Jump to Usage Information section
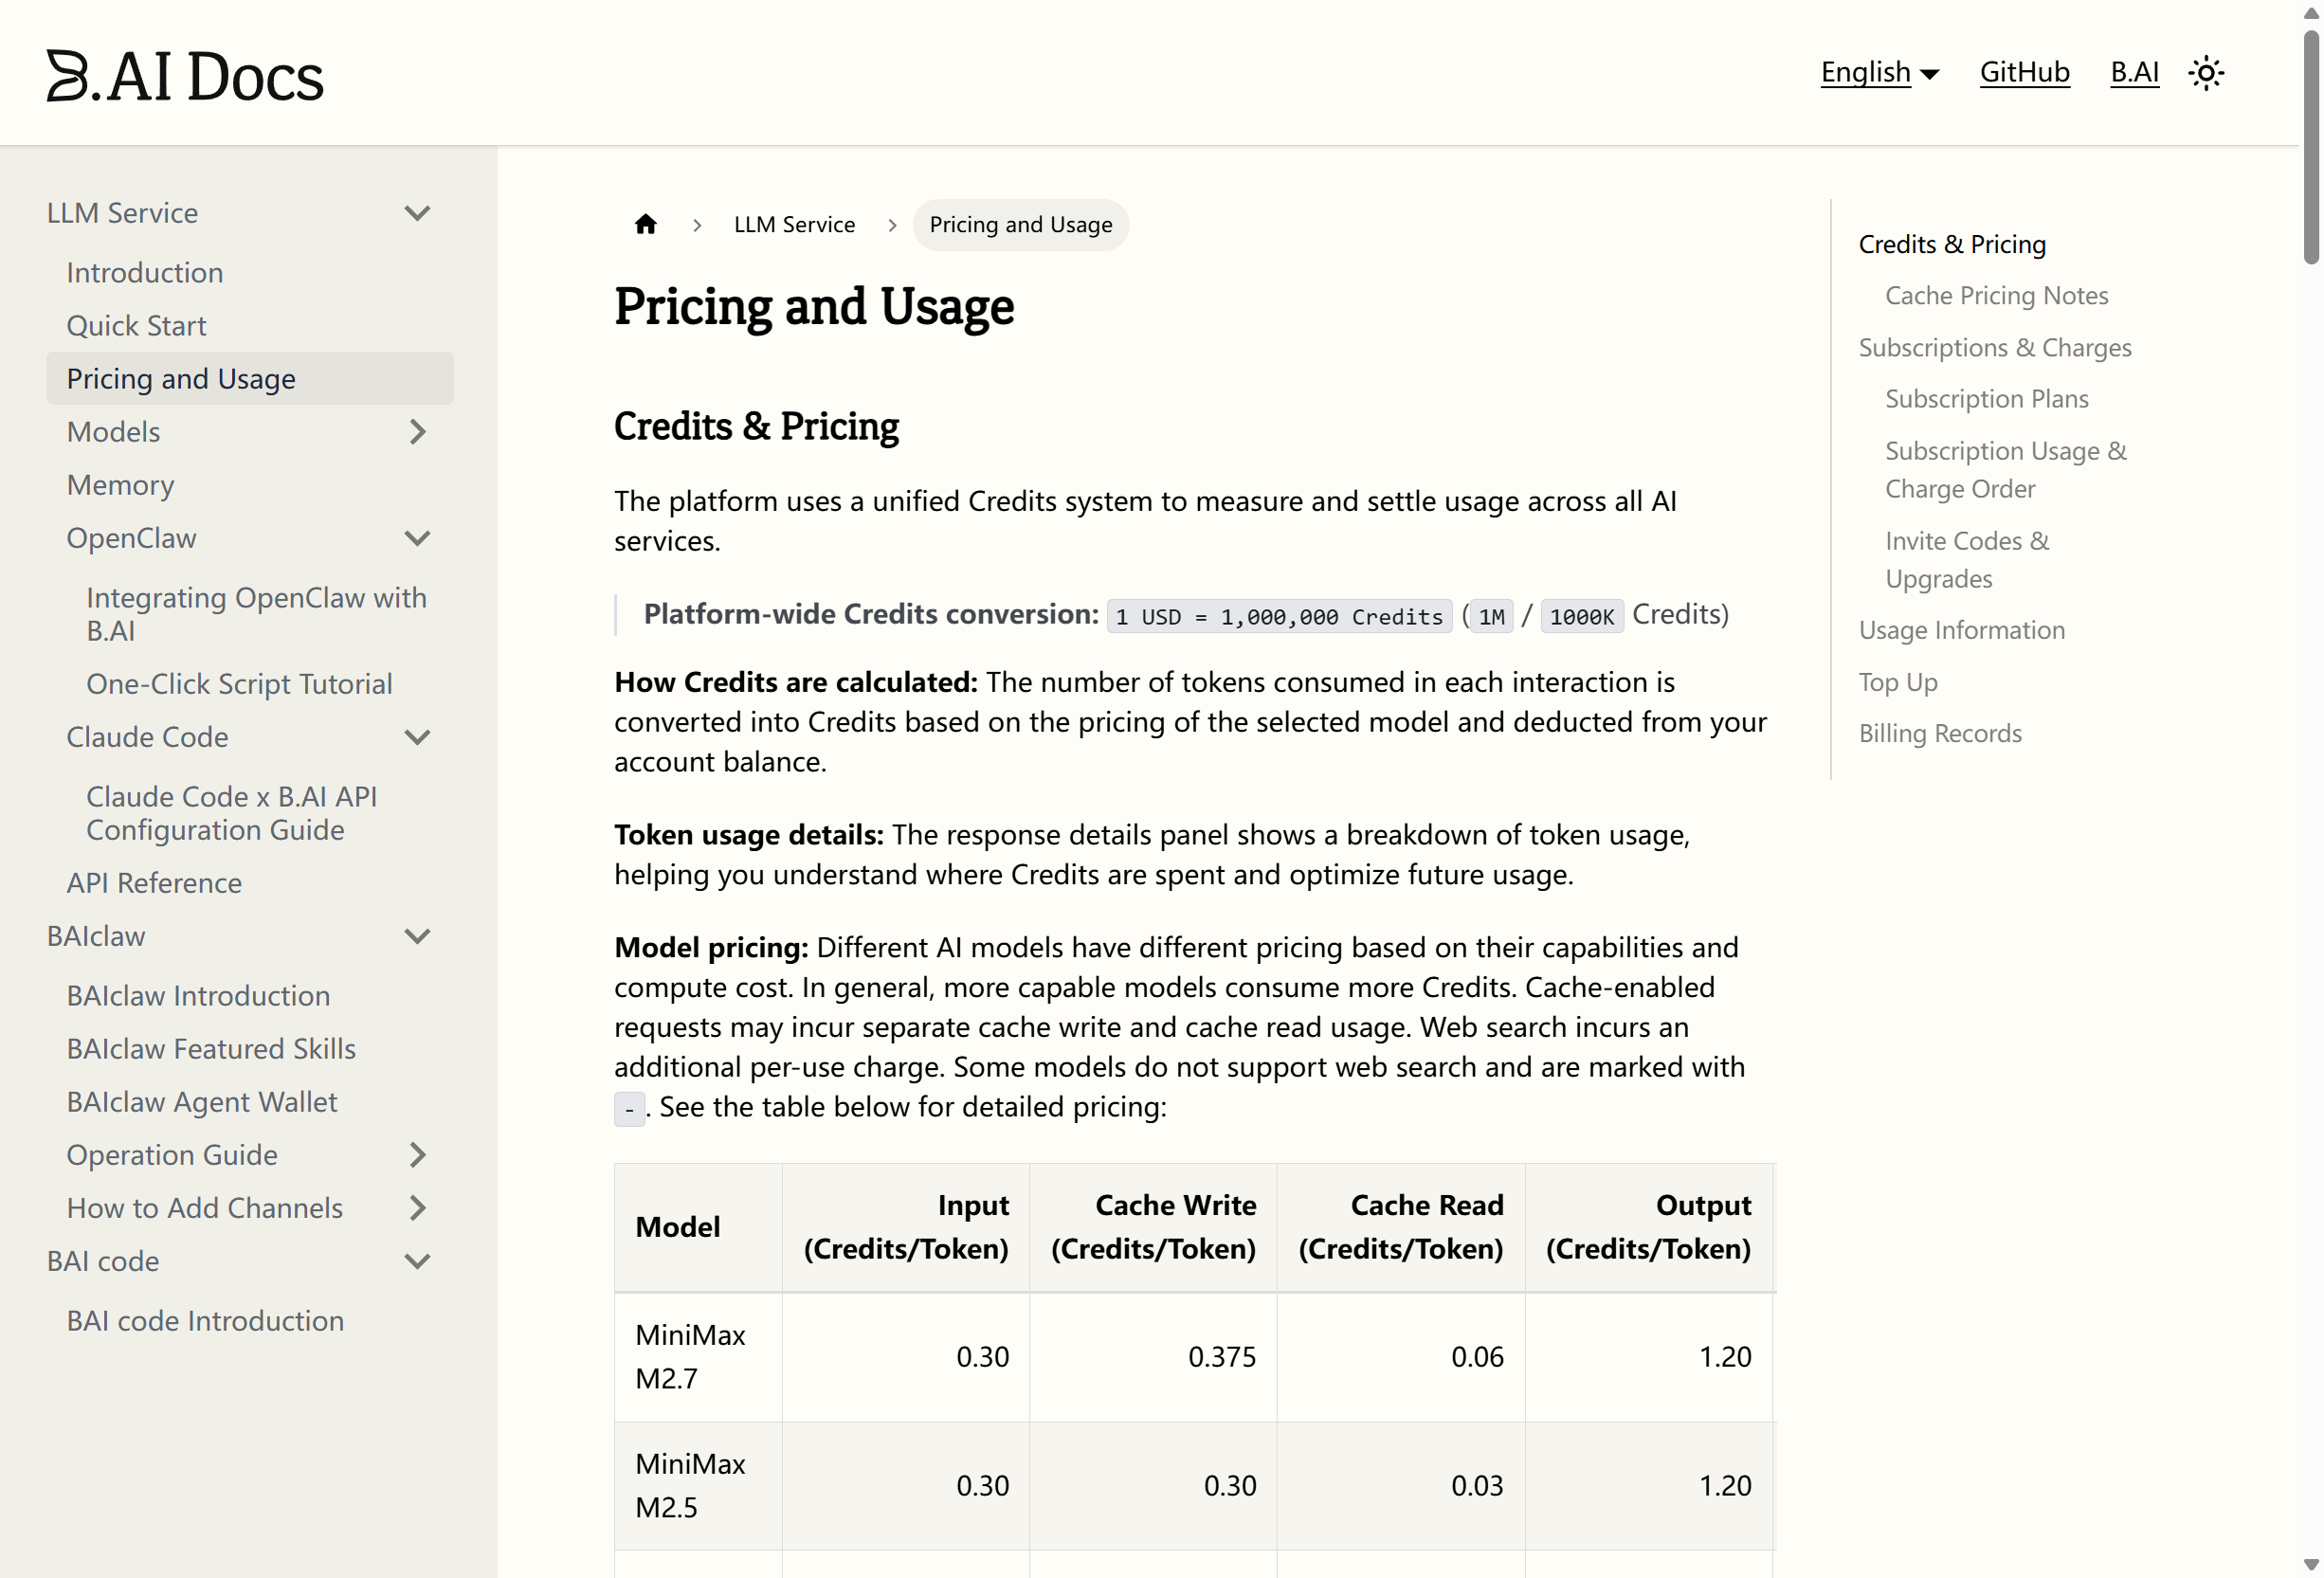The height and width of the screenshot is (1578, 2324). click(x=1962, y=631)
